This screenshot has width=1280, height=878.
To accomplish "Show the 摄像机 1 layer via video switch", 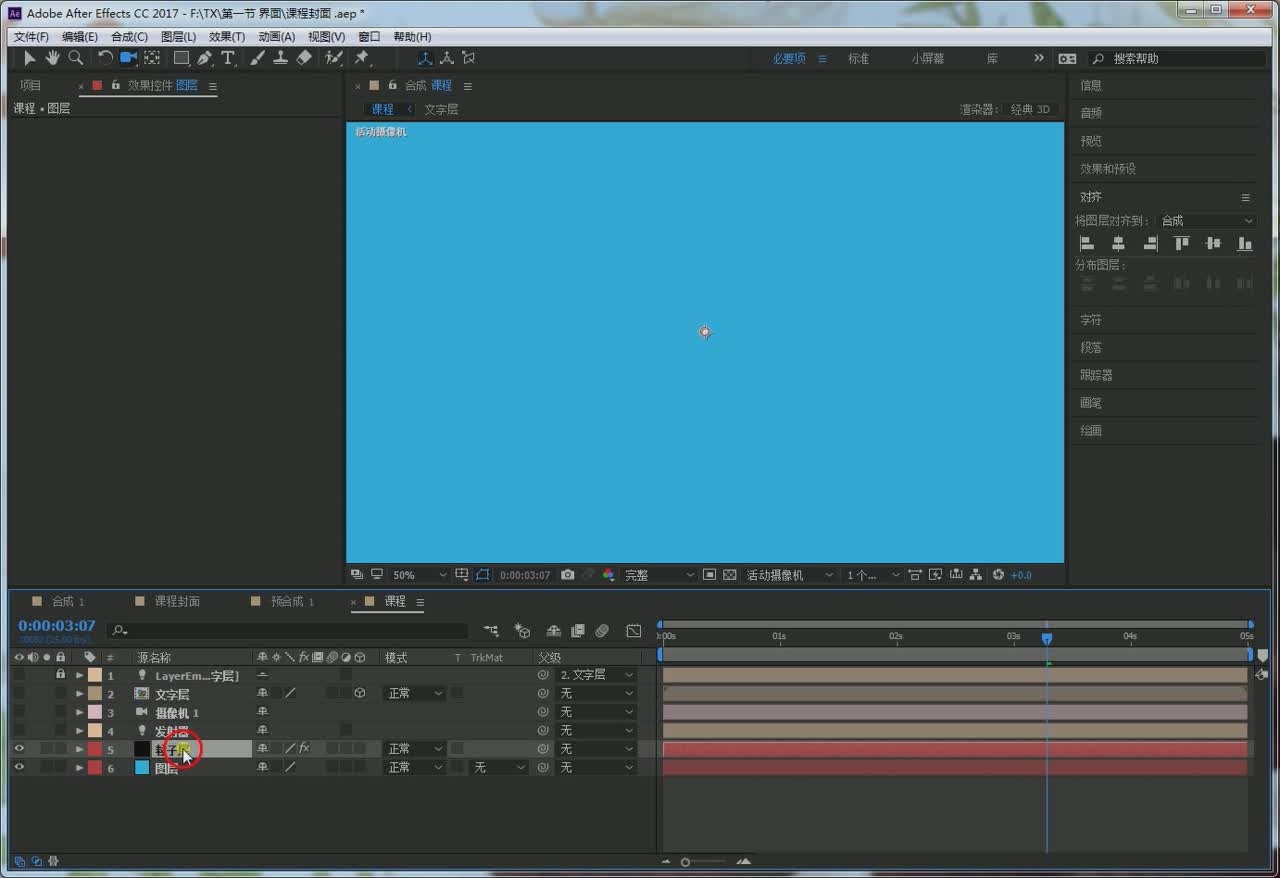I will point(19,712).
